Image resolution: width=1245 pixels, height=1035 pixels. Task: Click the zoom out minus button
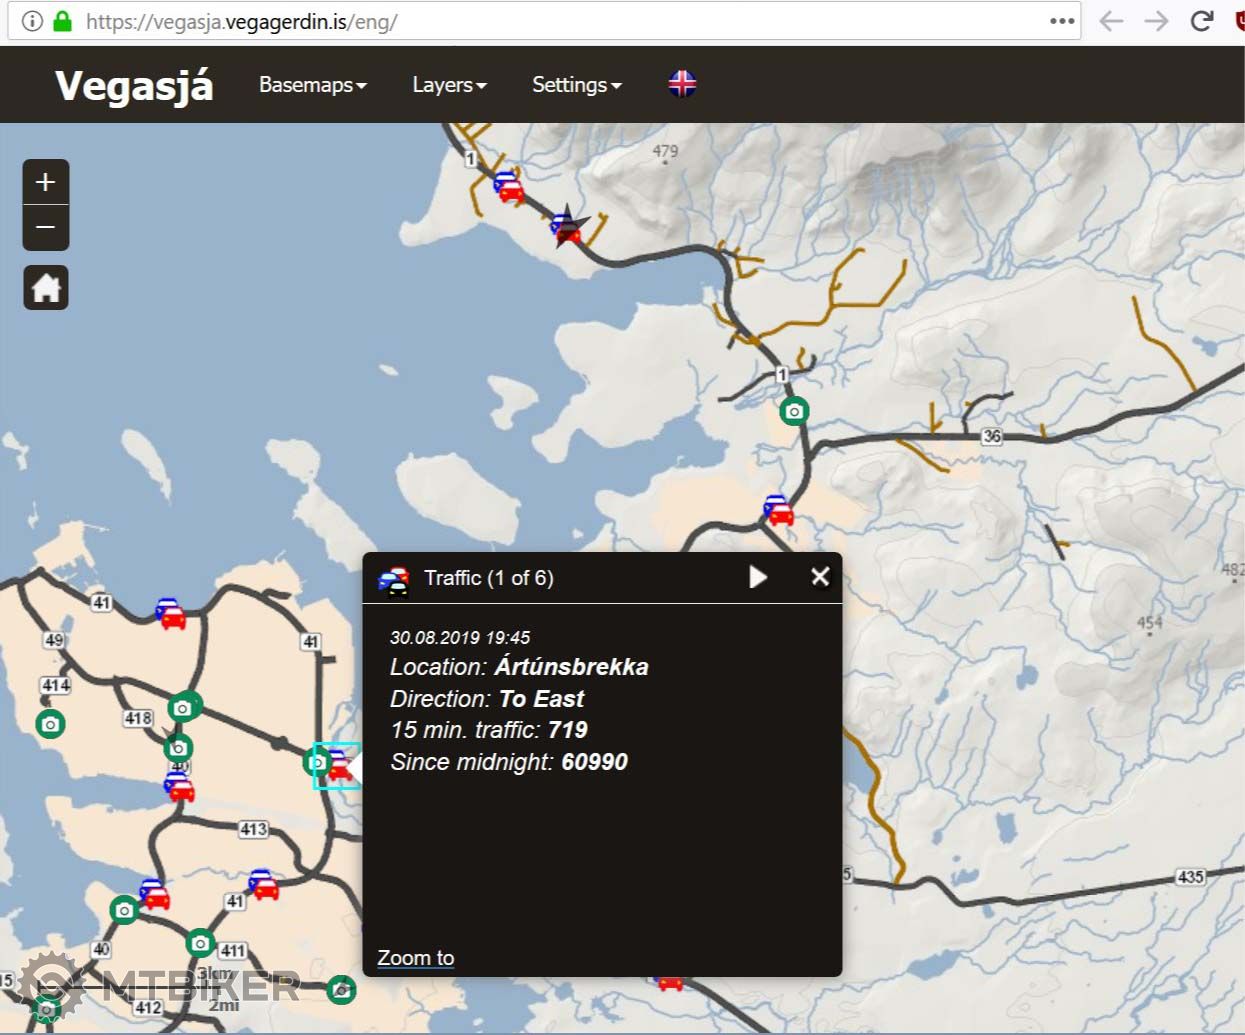point(46,228)
